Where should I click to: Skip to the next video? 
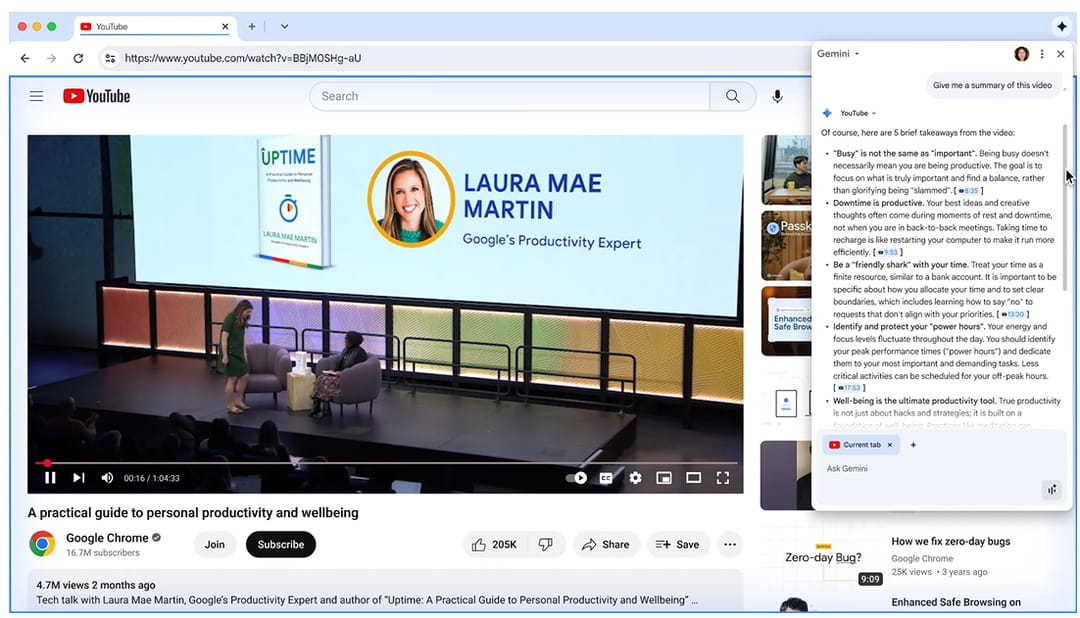click(x=79, y=478)
